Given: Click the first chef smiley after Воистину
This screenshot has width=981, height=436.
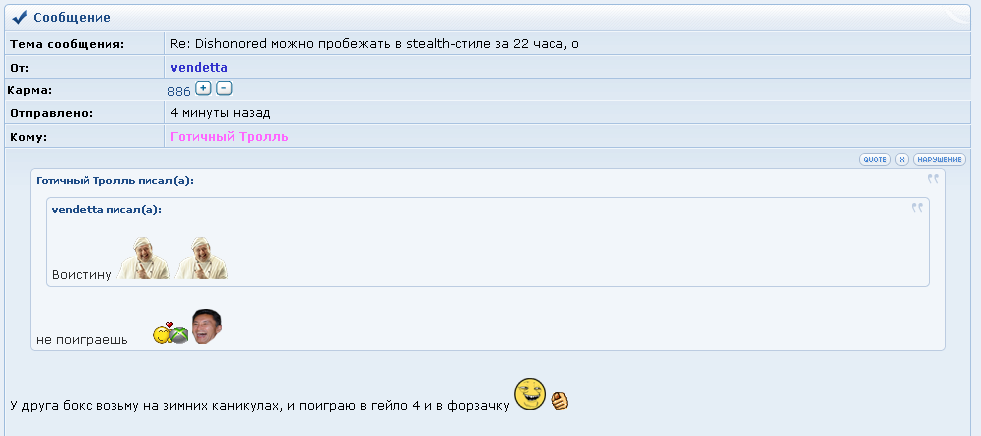Looking at the screenshot, I should (x=143, y=258).
